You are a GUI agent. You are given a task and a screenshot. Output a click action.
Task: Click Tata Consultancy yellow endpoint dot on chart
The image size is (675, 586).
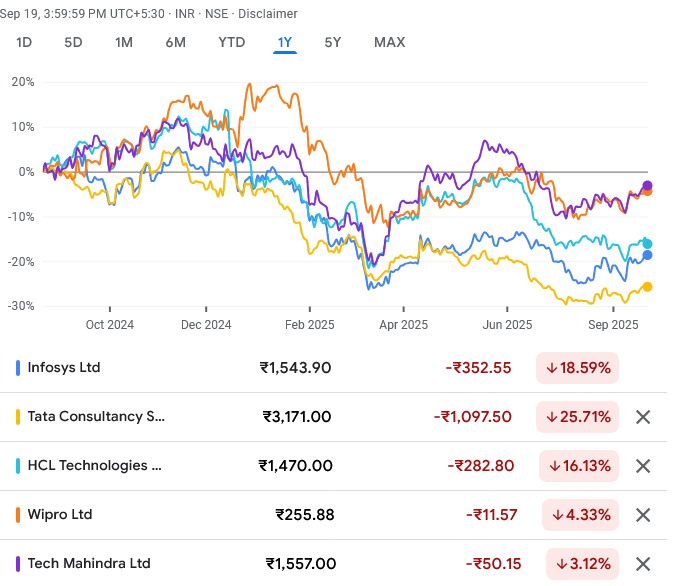[647, 287]
